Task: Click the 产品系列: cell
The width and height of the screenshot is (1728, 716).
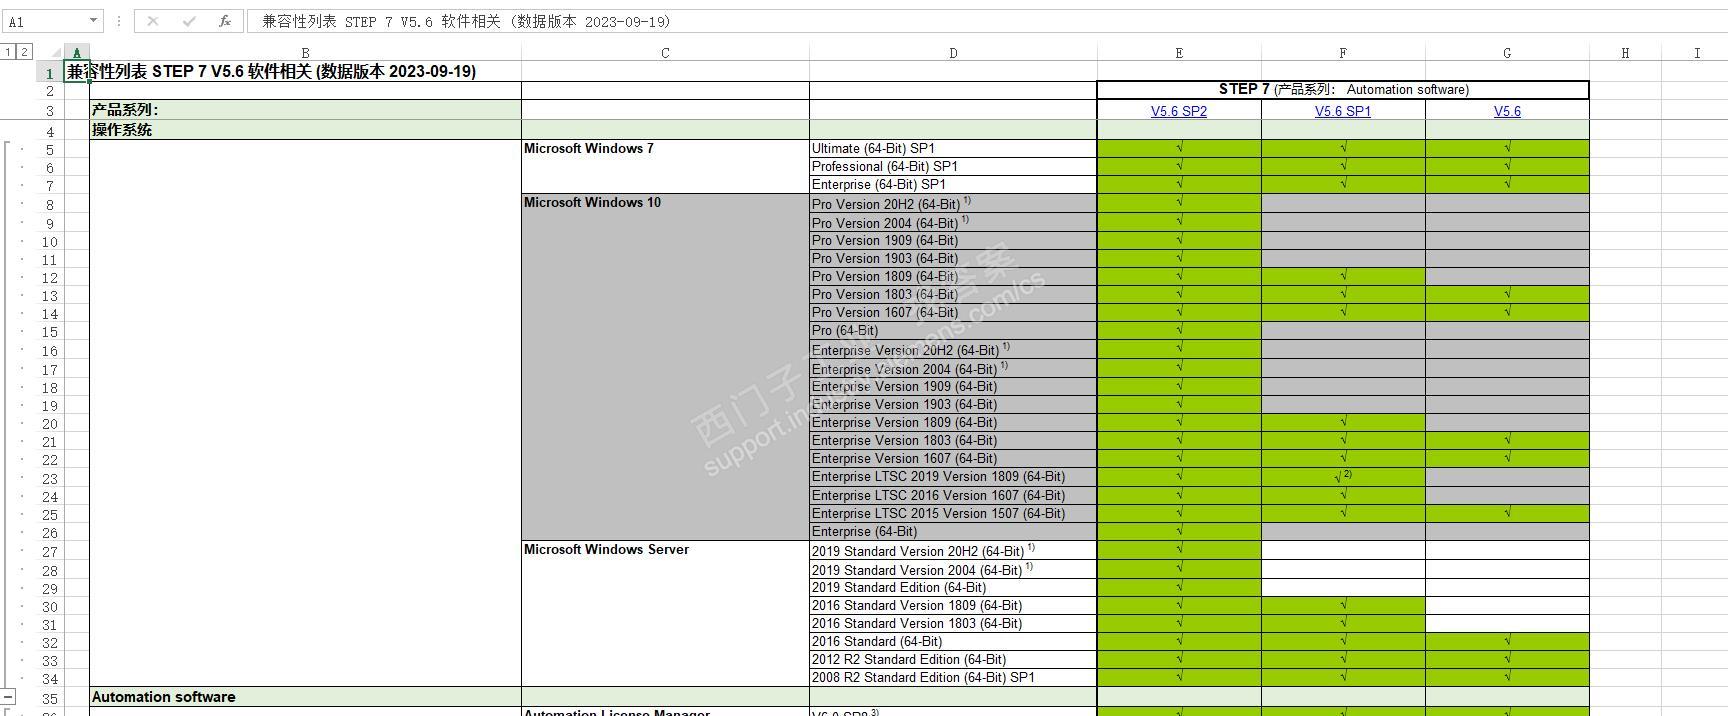Action: coord(305,110)
